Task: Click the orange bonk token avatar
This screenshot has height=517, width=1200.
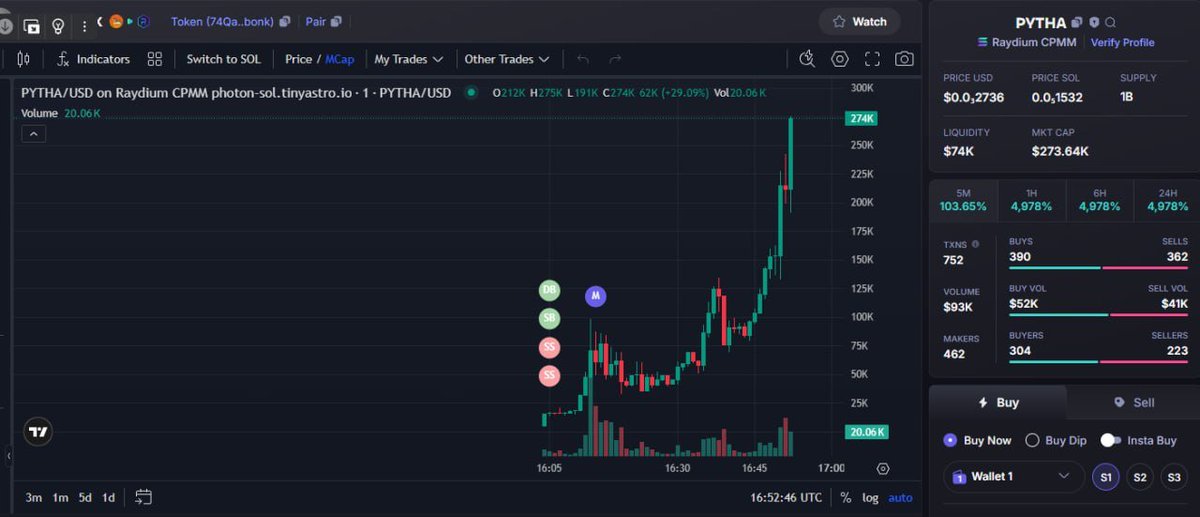Action: (116, 21)
